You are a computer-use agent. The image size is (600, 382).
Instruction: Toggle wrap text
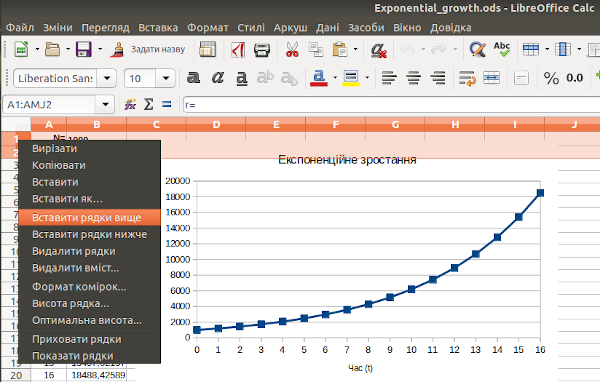click(x=467, y=78)
